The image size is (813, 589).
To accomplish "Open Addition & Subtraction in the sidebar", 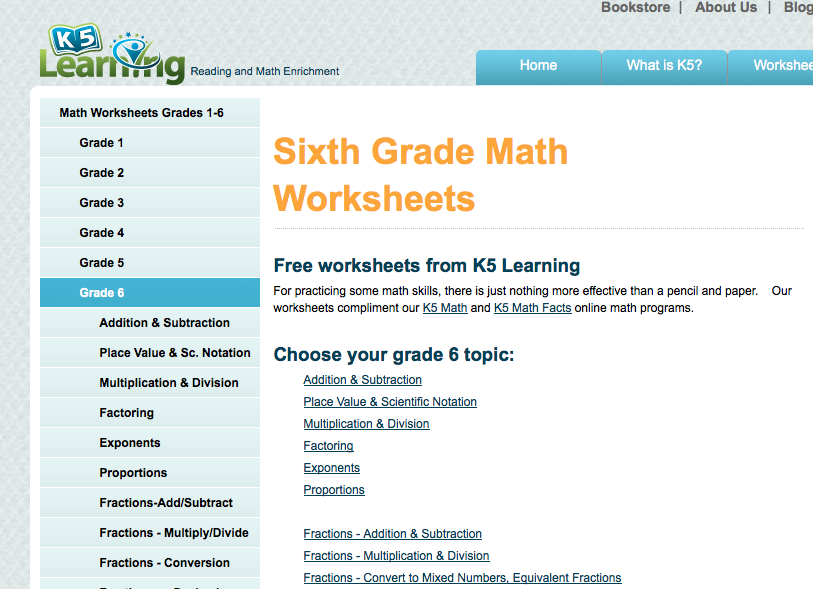I will (150, 322).
